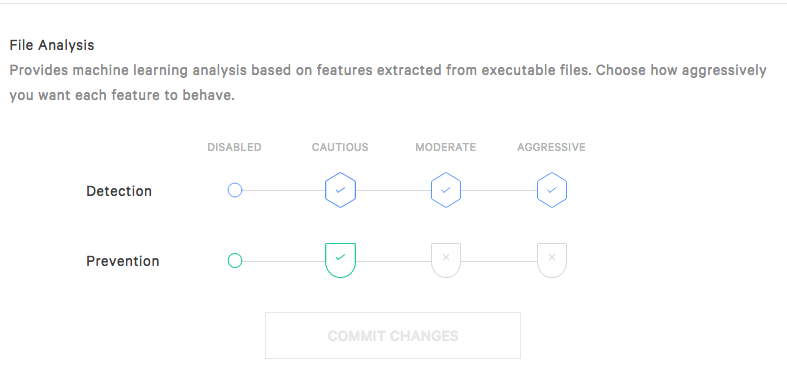Click the AGGRESSIVE column label
Image resolution: width=787 pixels, height=378 pixels.
click(551, 147)
